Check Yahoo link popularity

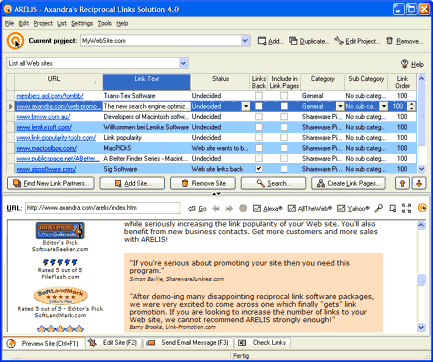tap(353, 209)
